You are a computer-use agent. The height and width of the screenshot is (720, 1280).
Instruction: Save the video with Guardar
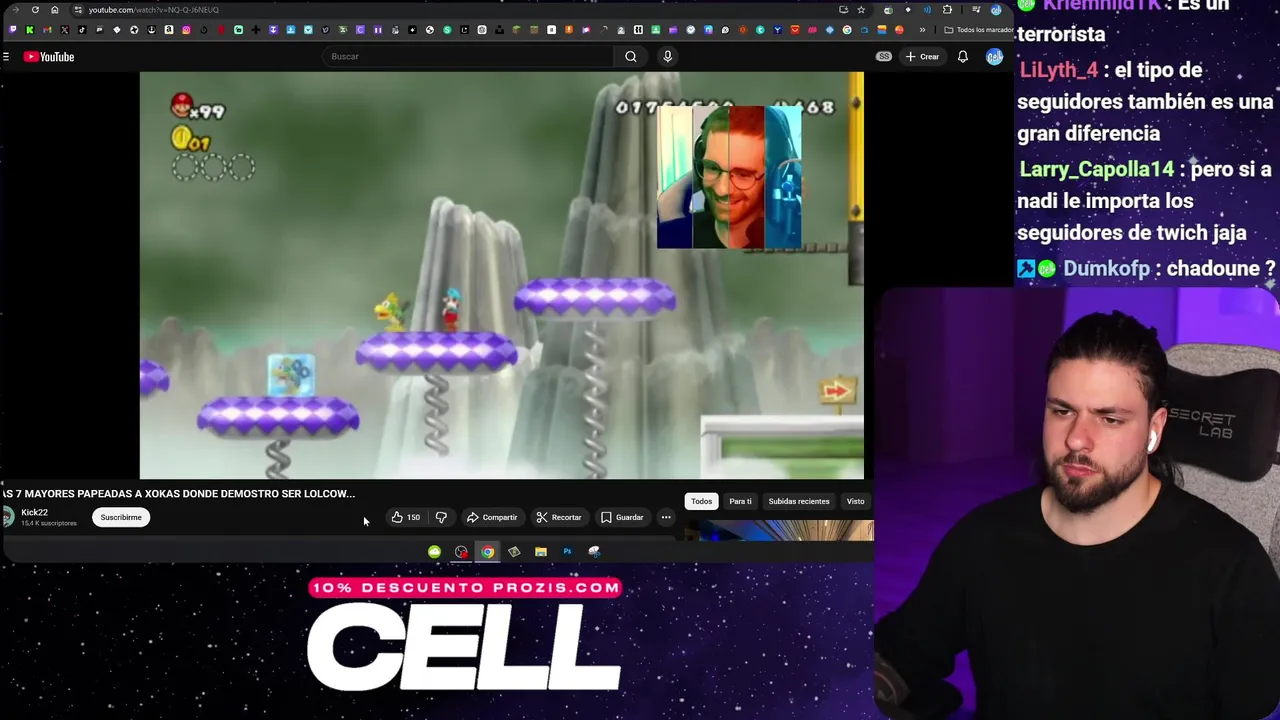point(622,517)
